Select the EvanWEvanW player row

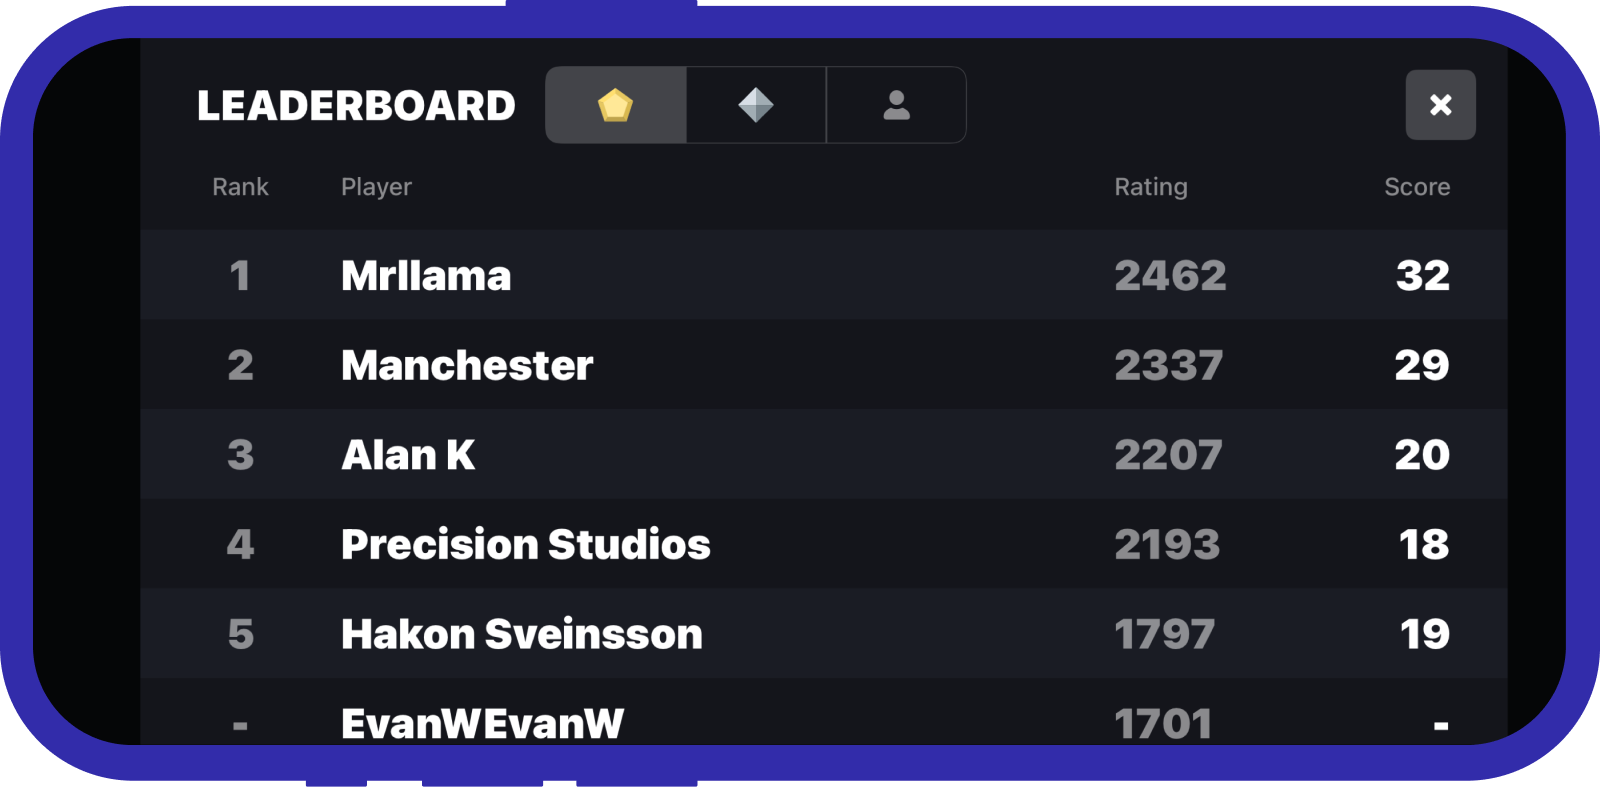click(x=482, y=723)
